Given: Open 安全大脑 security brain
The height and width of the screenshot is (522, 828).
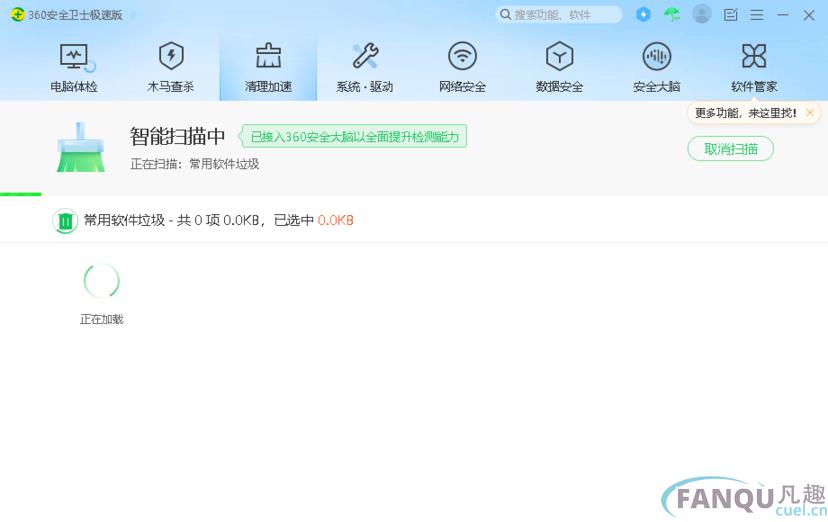Looking at the screenshot, I should click(x=656, y=66).
